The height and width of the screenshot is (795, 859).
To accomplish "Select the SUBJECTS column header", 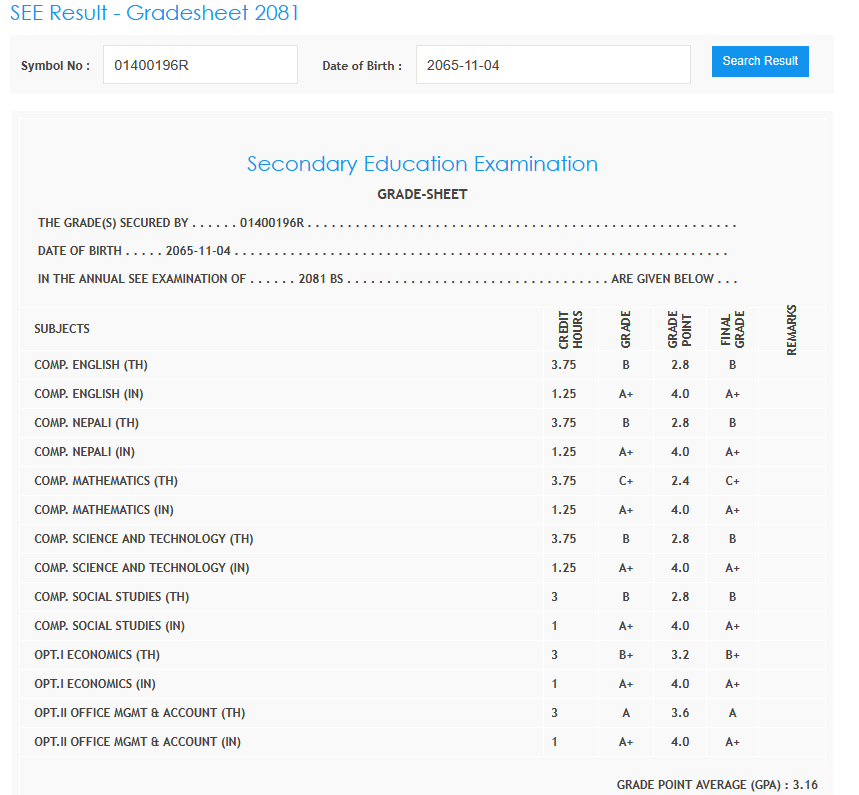I will (x=62, y=329).
